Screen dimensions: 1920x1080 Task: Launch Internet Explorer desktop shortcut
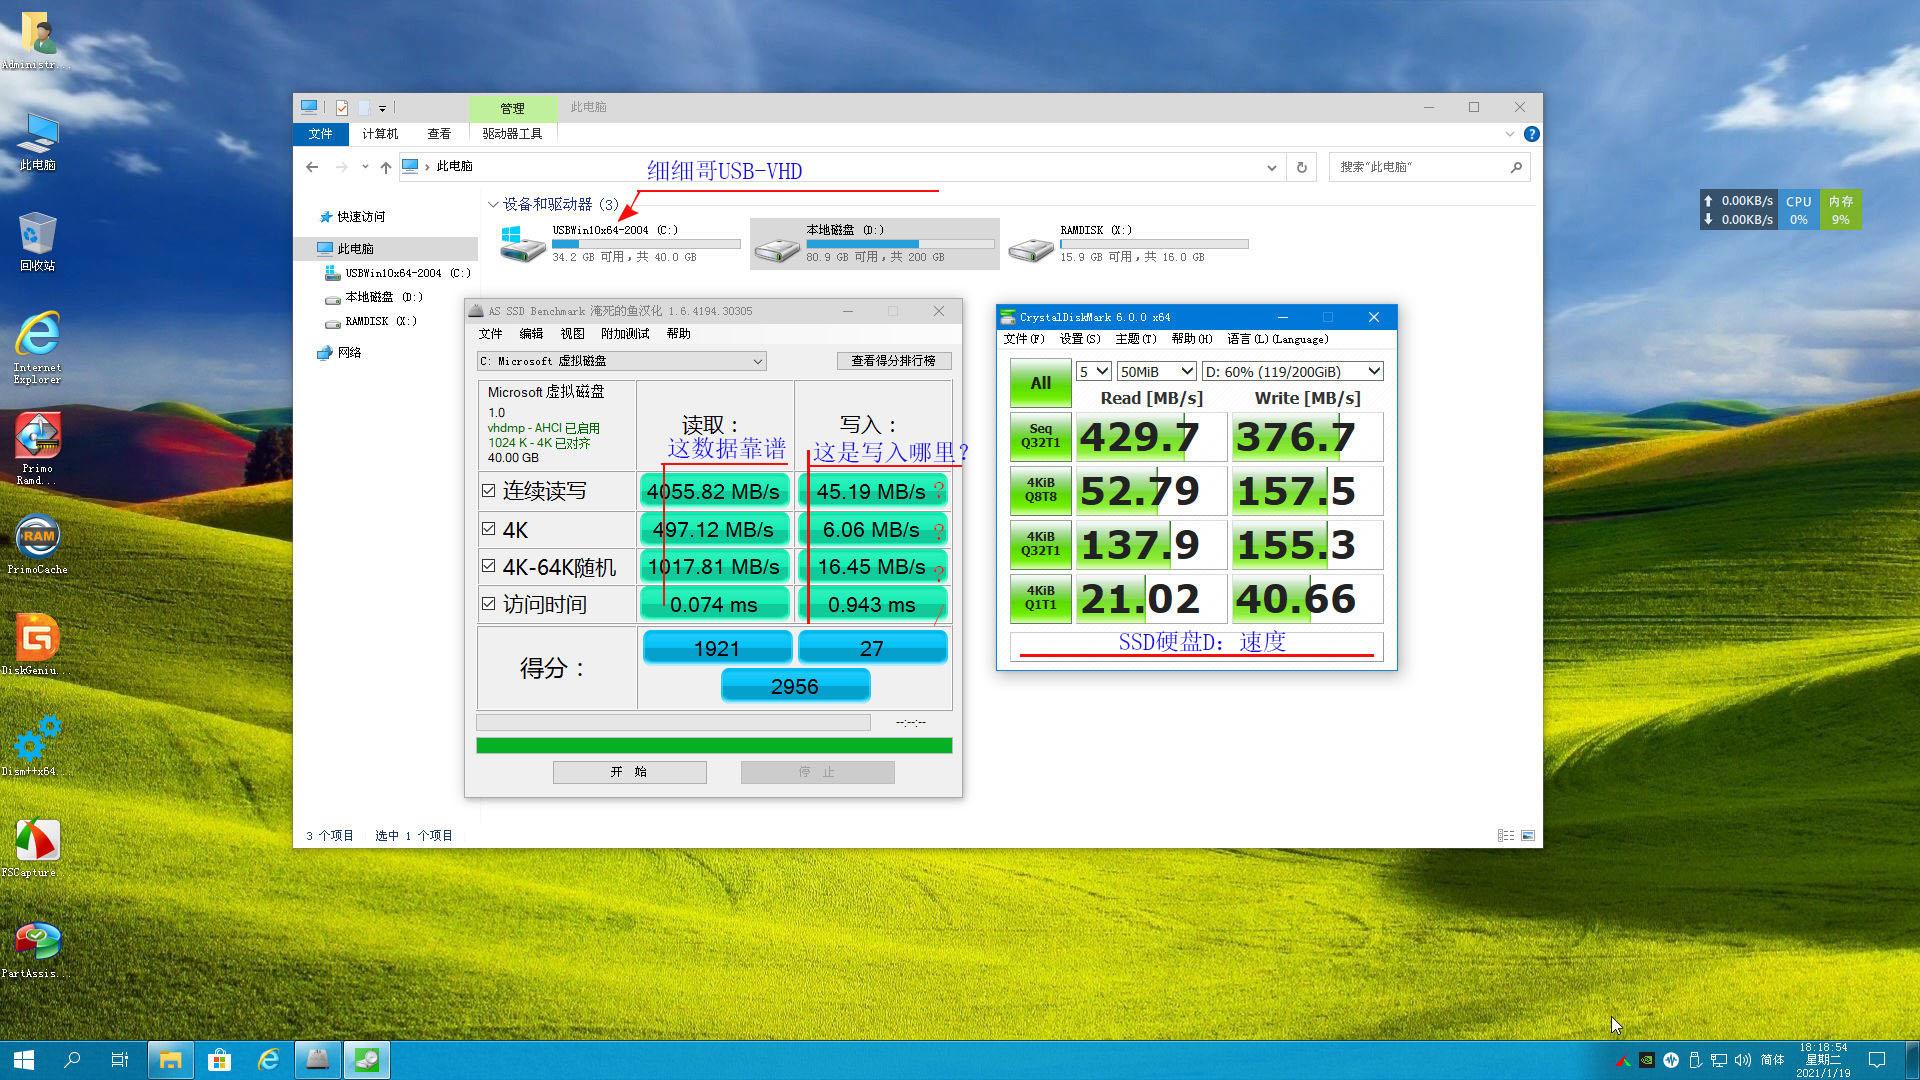pyautogui.click(x=37, y=347)
